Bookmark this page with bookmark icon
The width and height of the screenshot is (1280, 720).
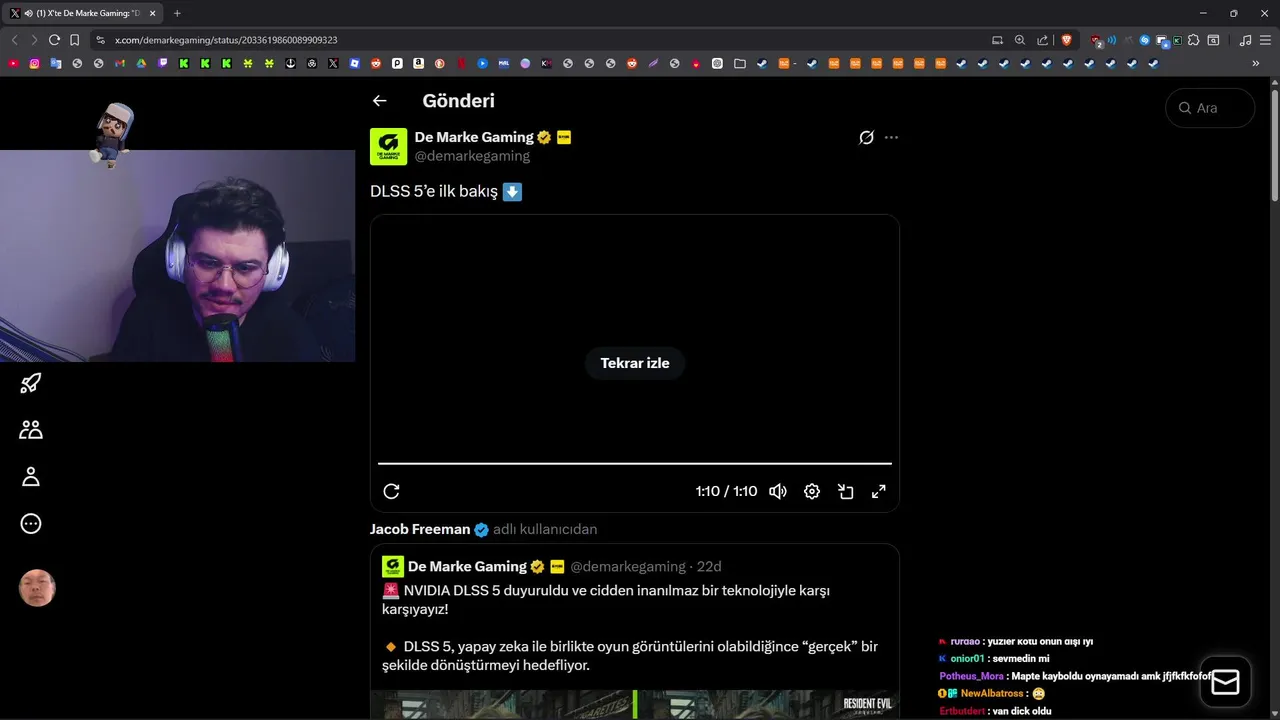pos(74,40)
